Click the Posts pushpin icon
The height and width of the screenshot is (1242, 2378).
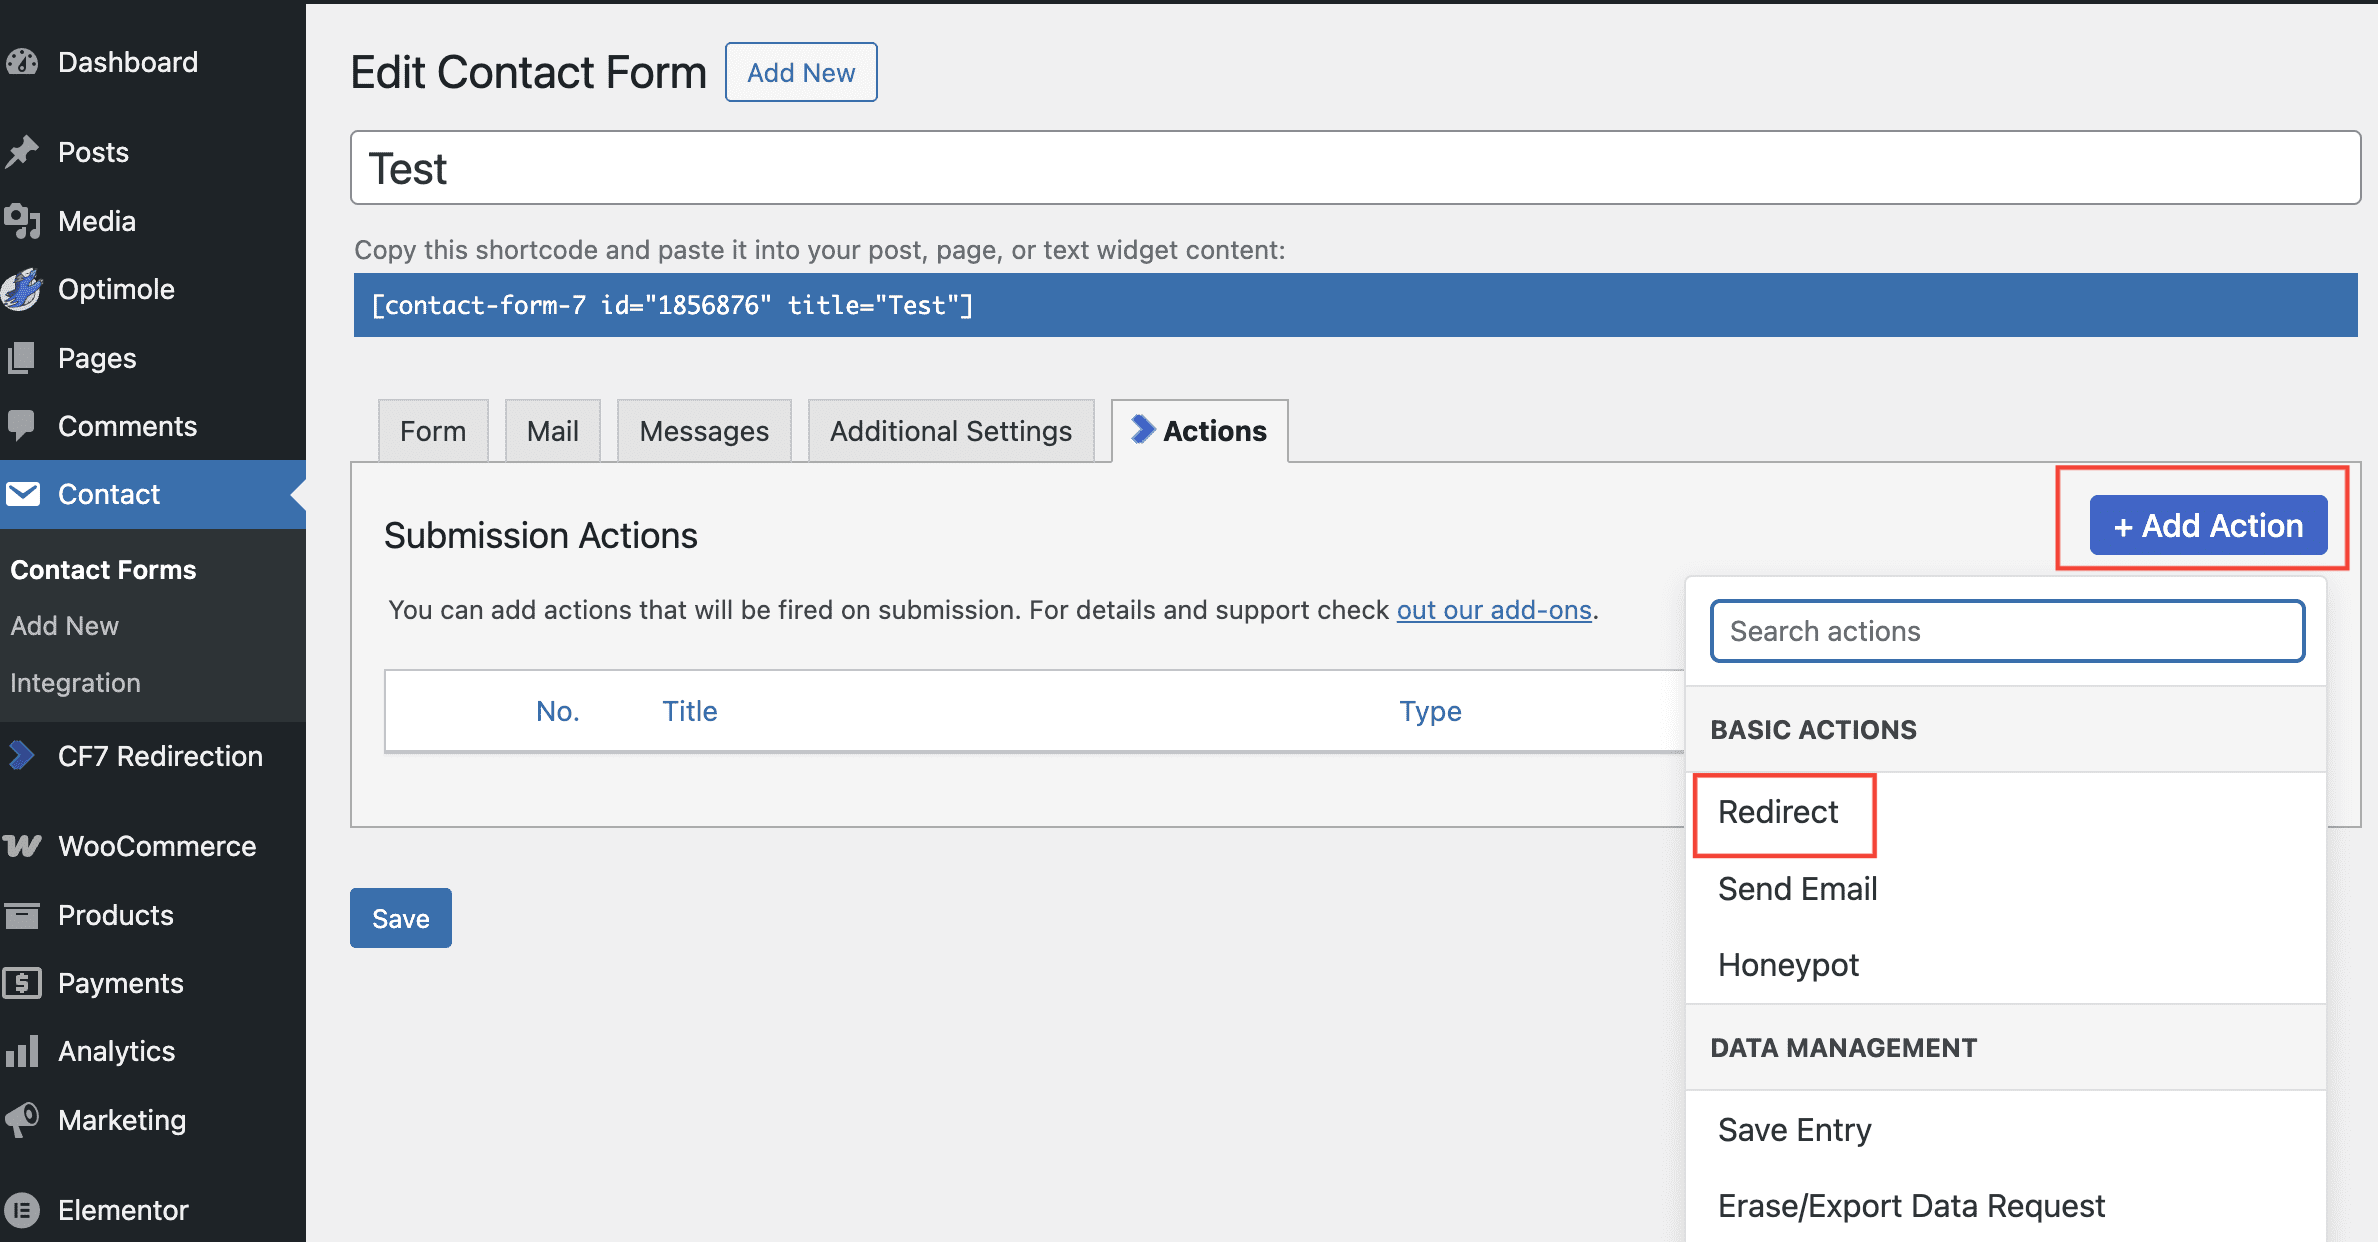pyautogui.click(x=22, y=152)
